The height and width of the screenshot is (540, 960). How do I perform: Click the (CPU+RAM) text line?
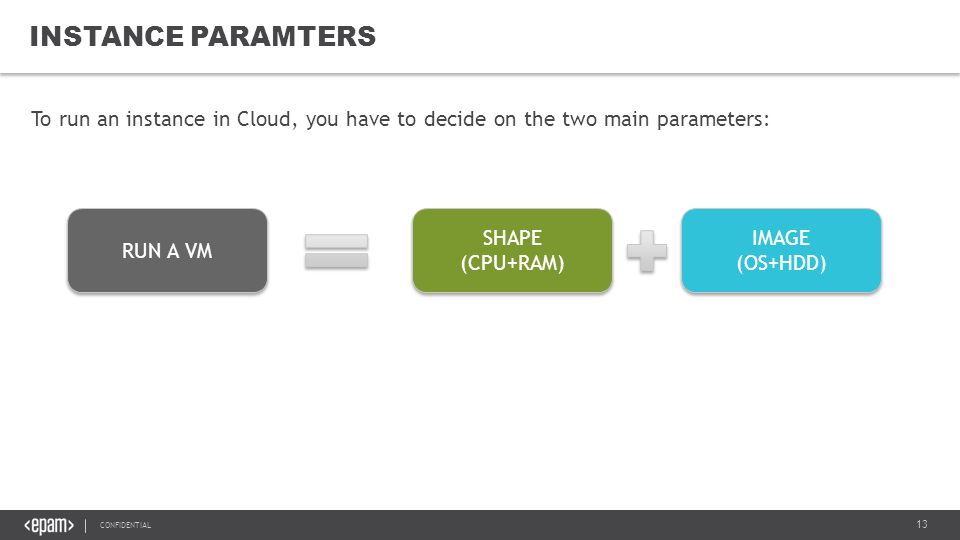[x=512, y=263]
